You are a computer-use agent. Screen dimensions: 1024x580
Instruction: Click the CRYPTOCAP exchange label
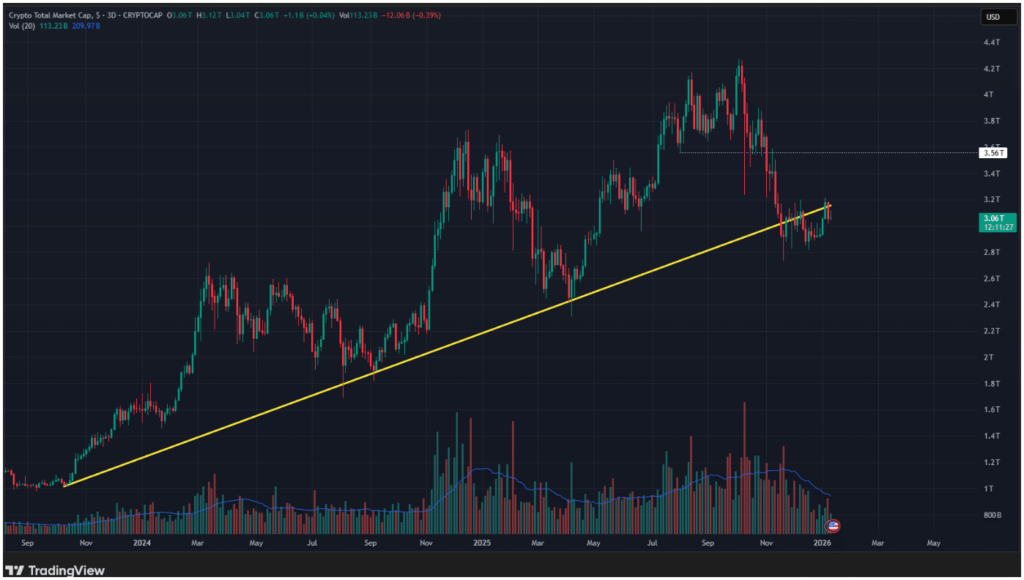tap(140, 16)
